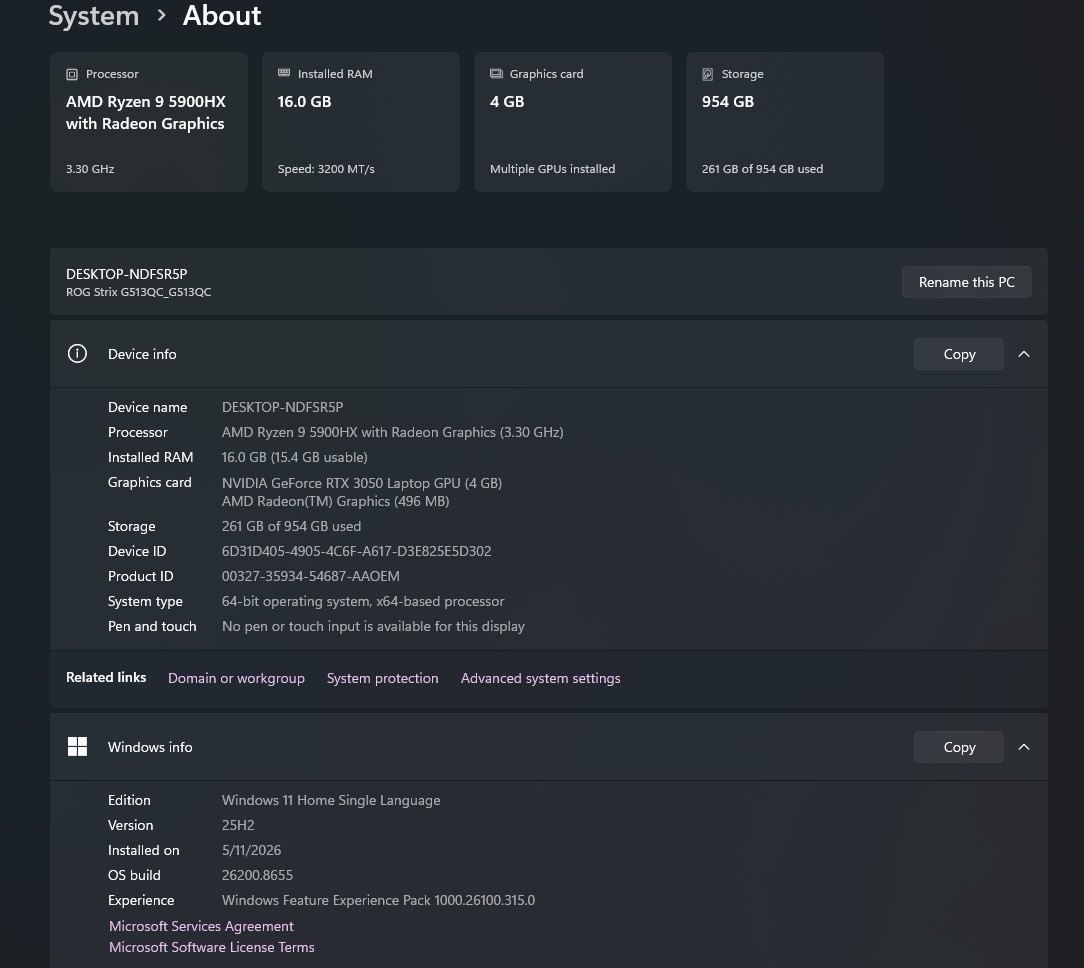Click Installed on date 5/11/2026

251,850
